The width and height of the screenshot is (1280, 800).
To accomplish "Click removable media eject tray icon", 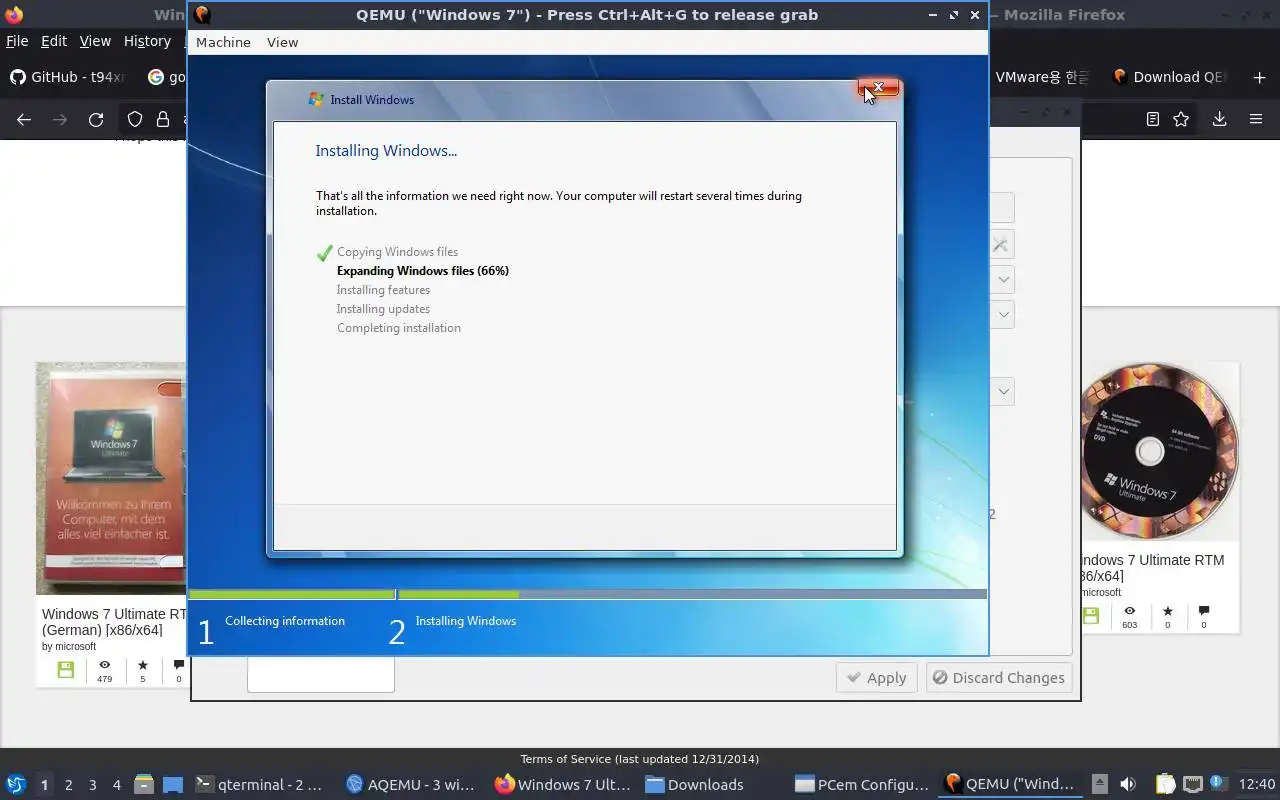I will (1099, 784).
